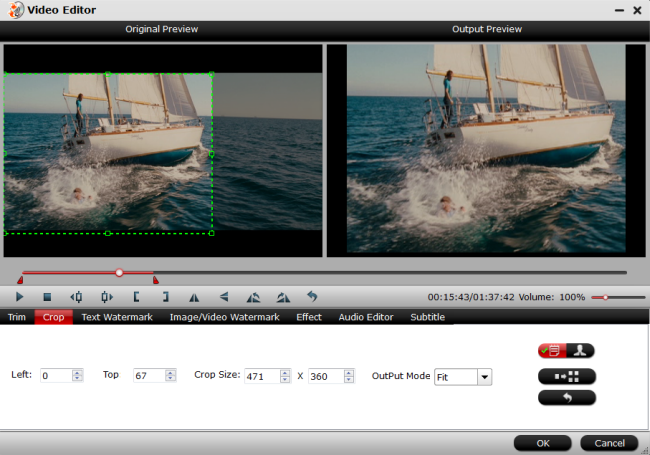Click the crop height field showing 360
The width and height of the screenshot is (650, 455).
coord(326,376)
